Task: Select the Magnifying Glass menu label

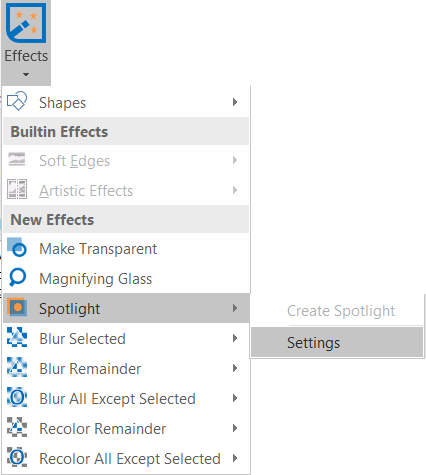Action: click(96, 279)
